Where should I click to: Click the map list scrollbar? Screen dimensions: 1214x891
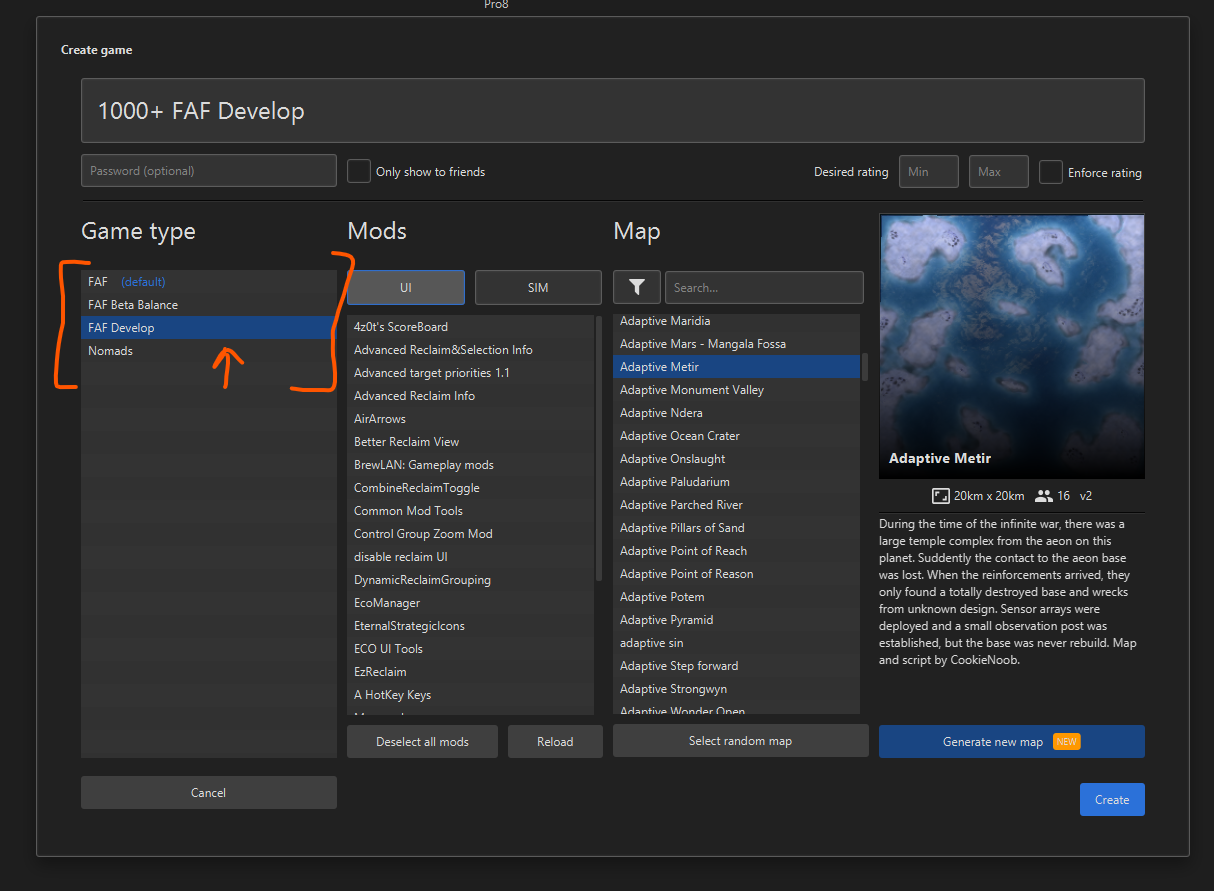865,366
